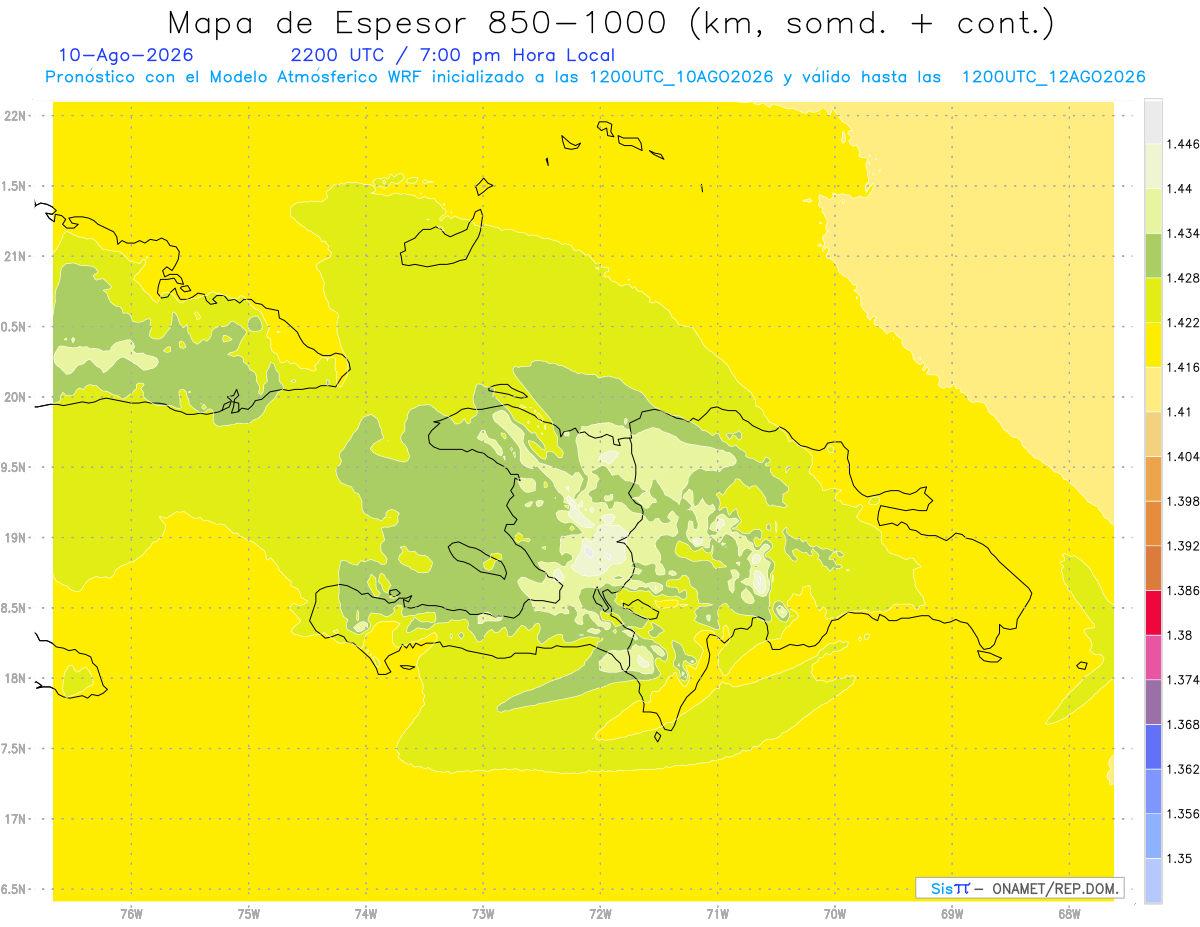This screenshot has width=1200, height=927.
Task: Click the 8.5N latitude label
Action: (15, 608)
